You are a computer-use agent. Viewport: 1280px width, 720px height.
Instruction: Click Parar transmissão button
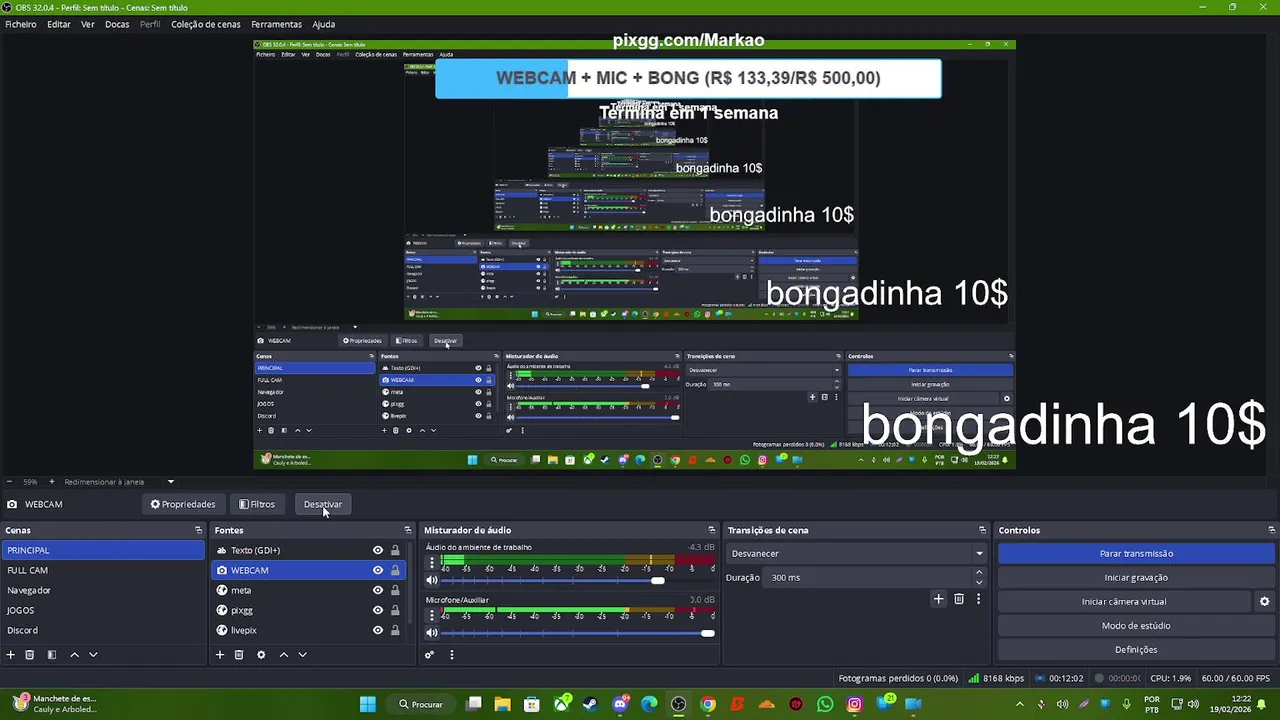point(1136,553)
